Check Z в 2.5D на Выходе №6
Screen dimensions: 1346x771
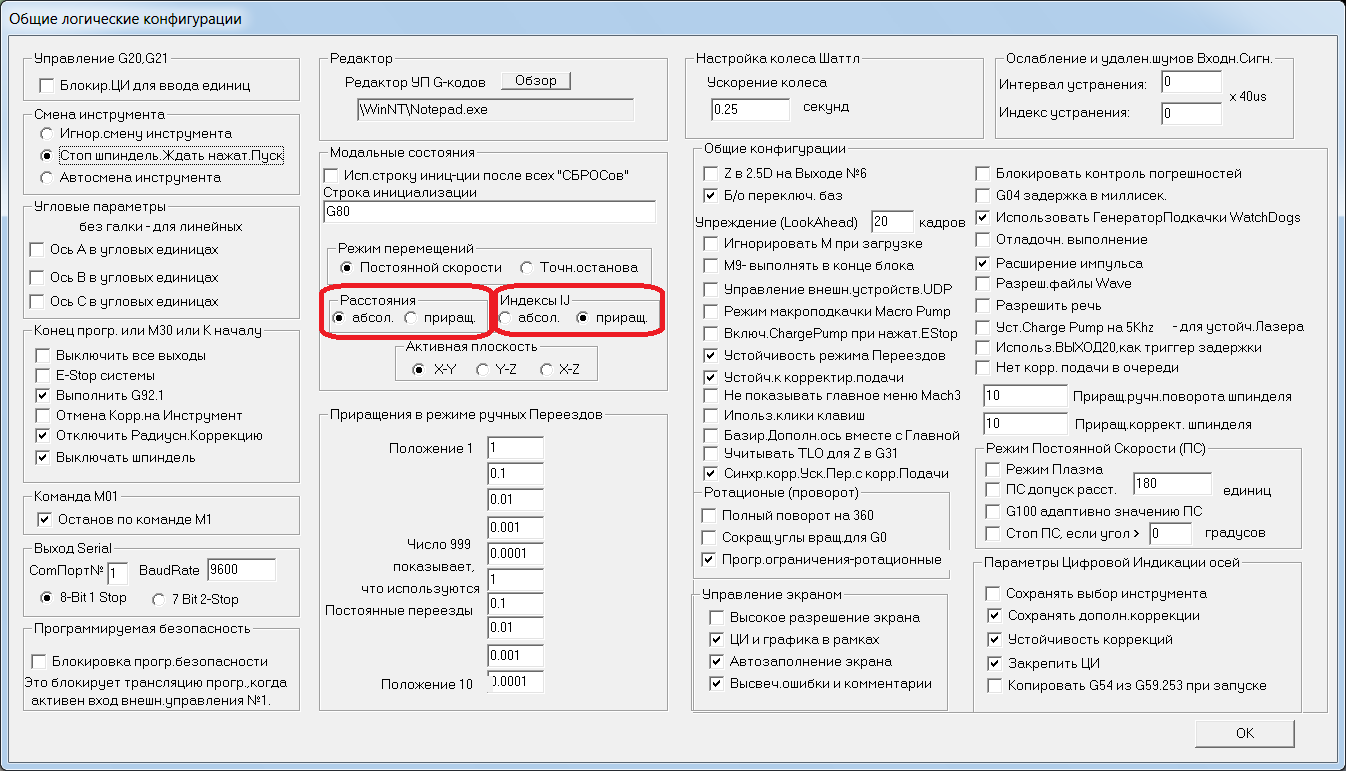pyautogui.click(x=711, y=173)
